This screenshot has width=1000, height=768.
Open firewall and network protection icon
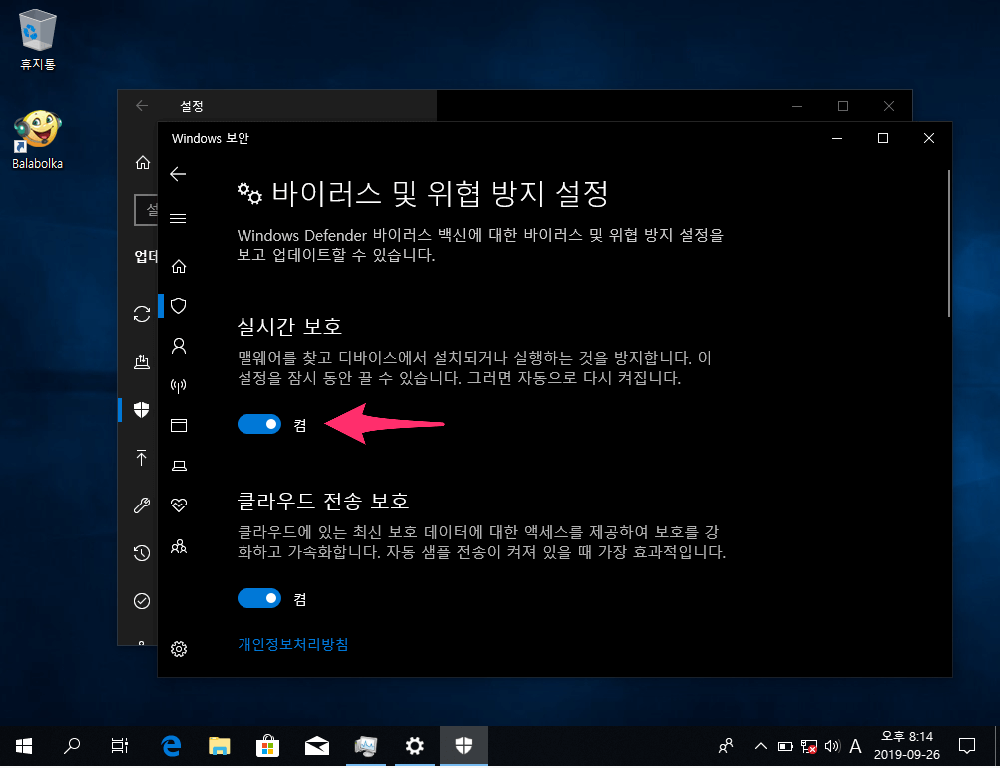[179, 386]
